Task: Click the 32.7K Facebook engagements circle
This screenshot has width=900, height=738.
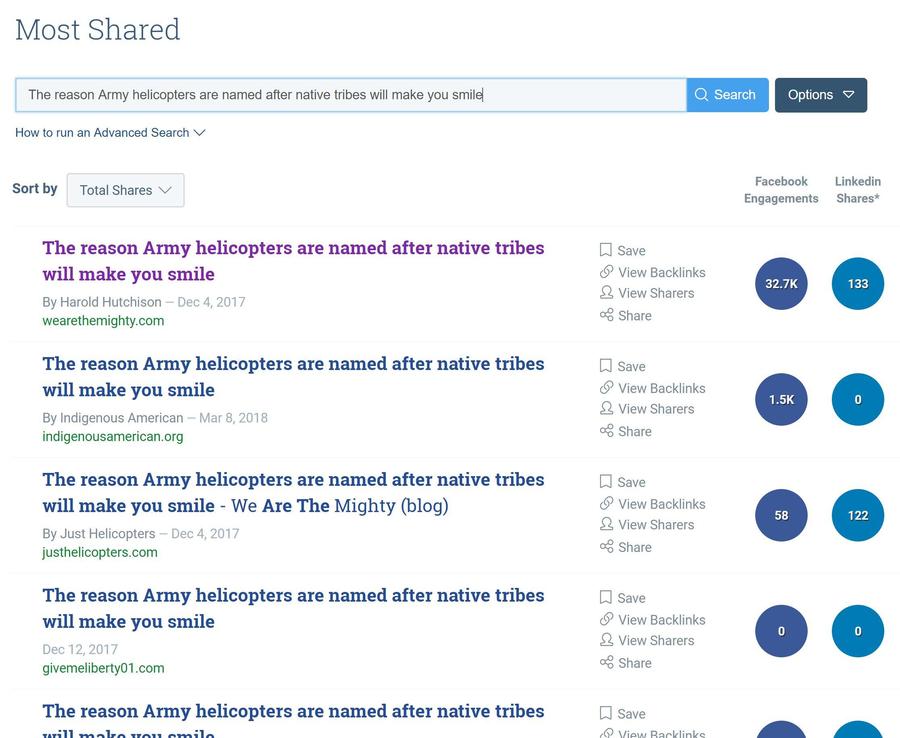Action: coord(781,283)
